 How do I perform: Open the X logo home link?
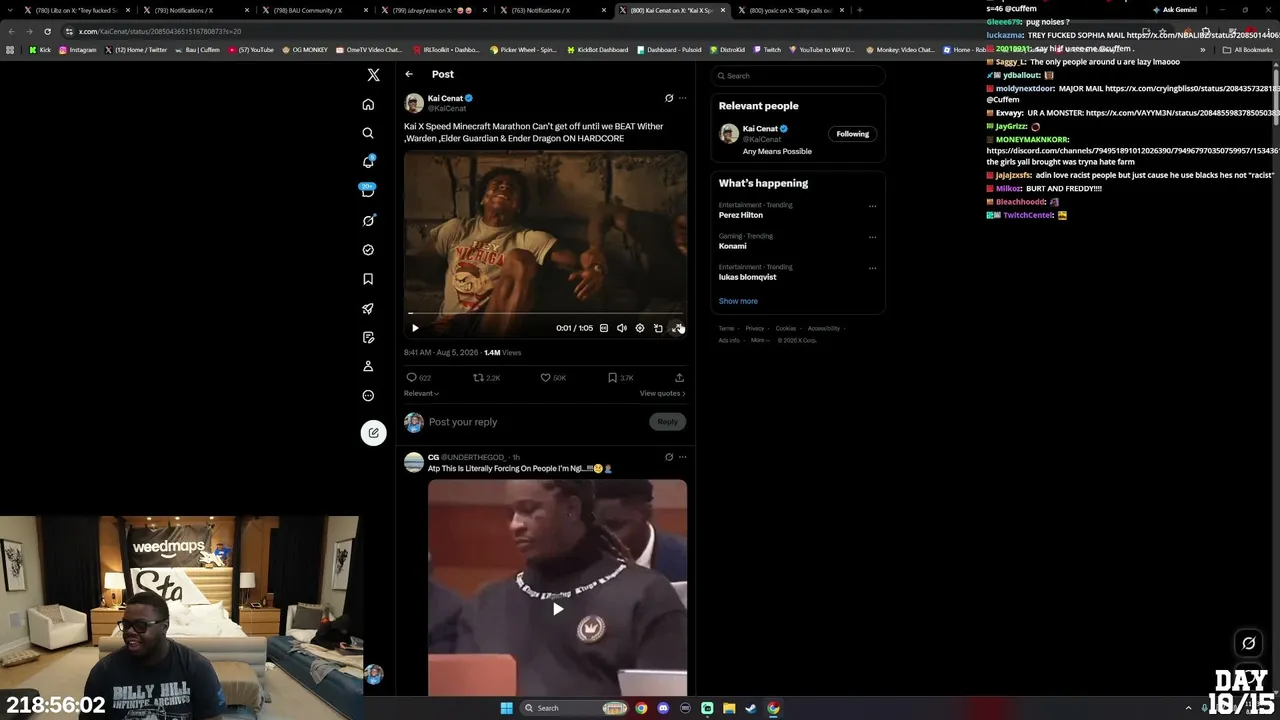point(373,75)
